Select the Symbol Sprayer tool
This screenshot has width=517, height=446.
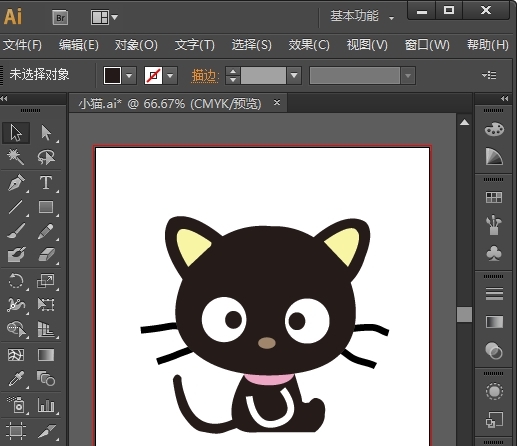click(16, 405)
